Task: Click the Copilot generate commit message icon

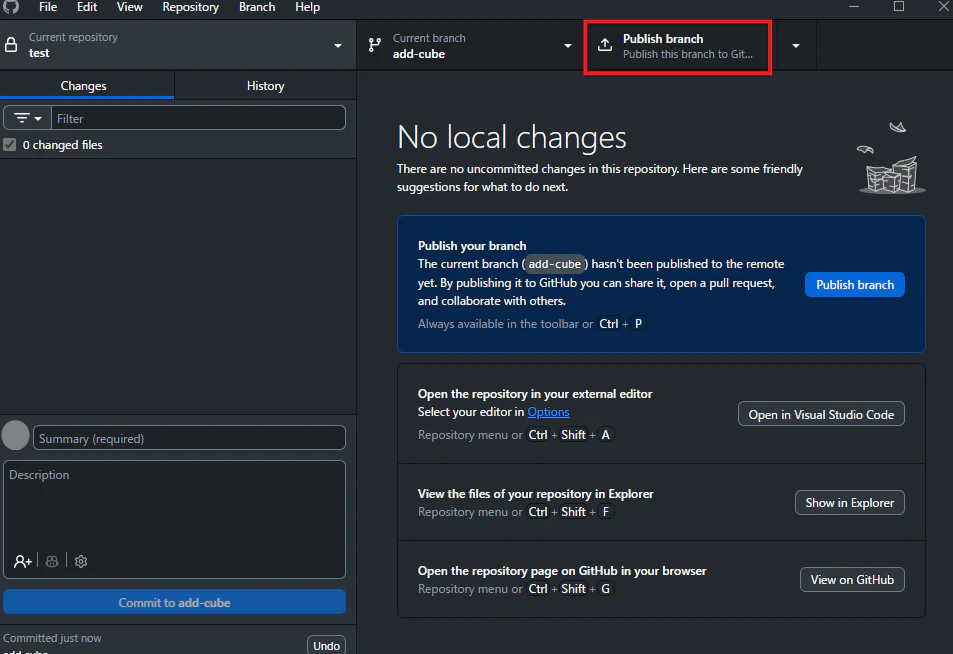Action: point(52,561)
